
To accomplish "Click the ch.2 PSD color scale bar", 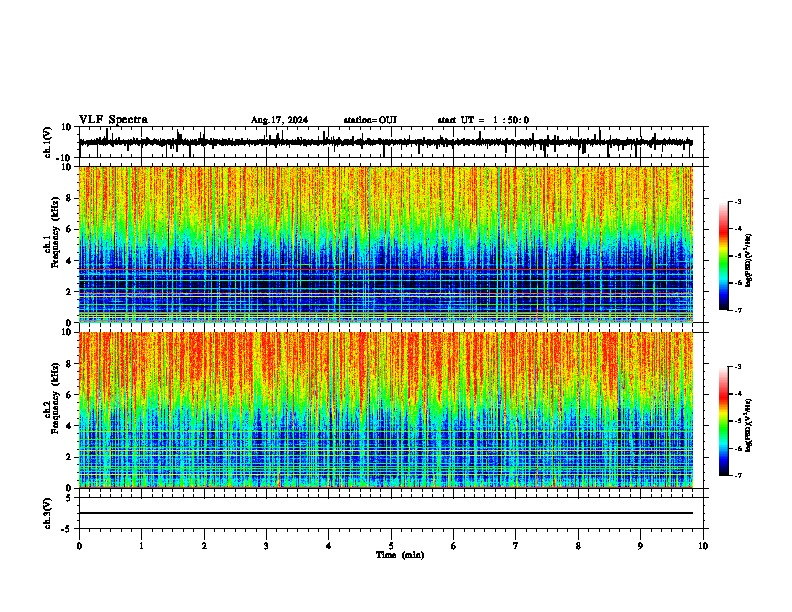I will (724, 421).
